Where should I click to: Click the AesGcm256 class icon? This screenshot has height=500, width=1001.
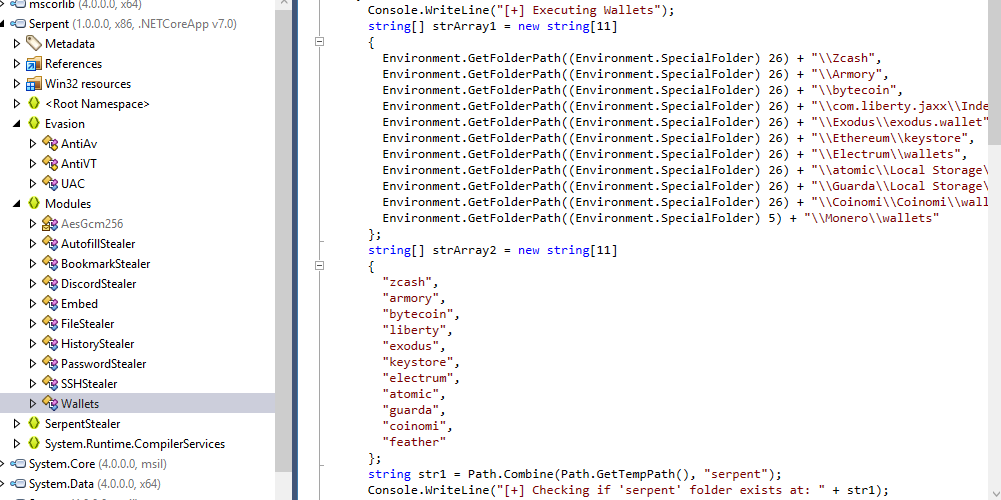50,223
